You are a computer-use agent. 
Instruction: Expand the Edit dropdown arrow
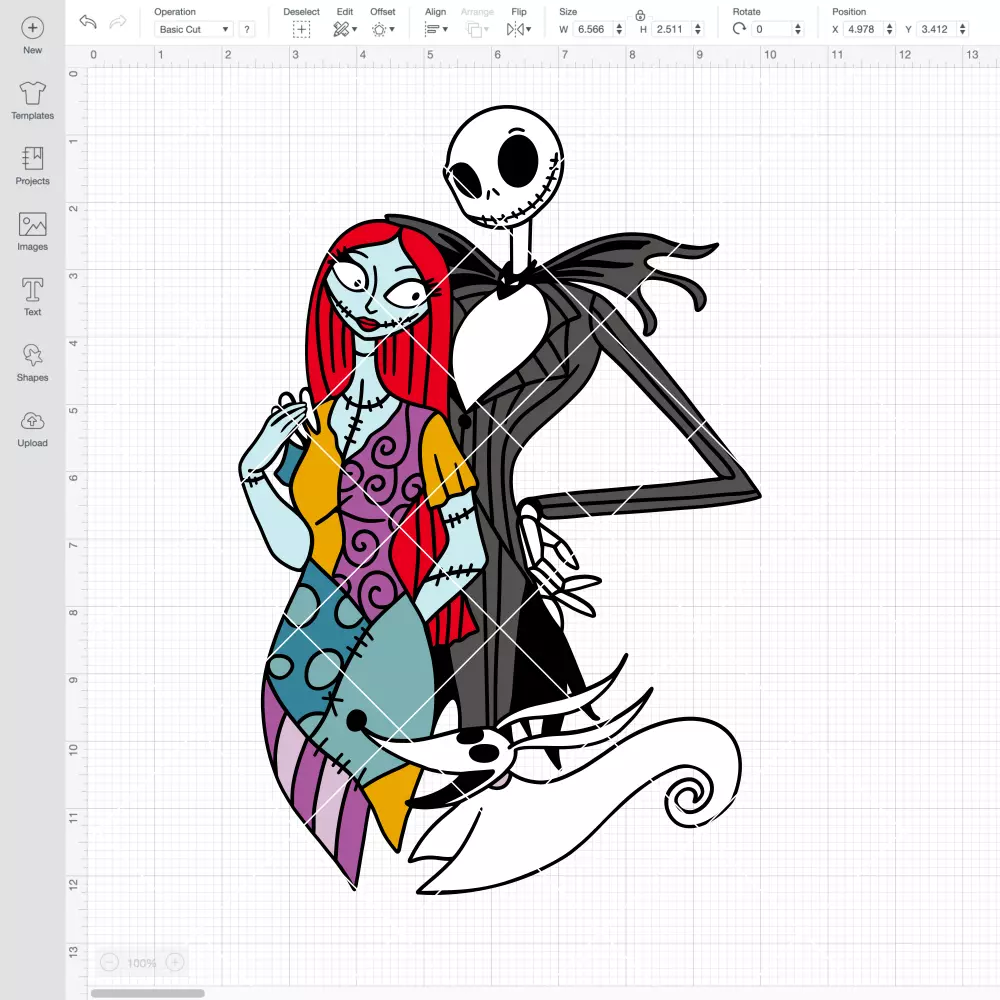click(x=355, y=29)
